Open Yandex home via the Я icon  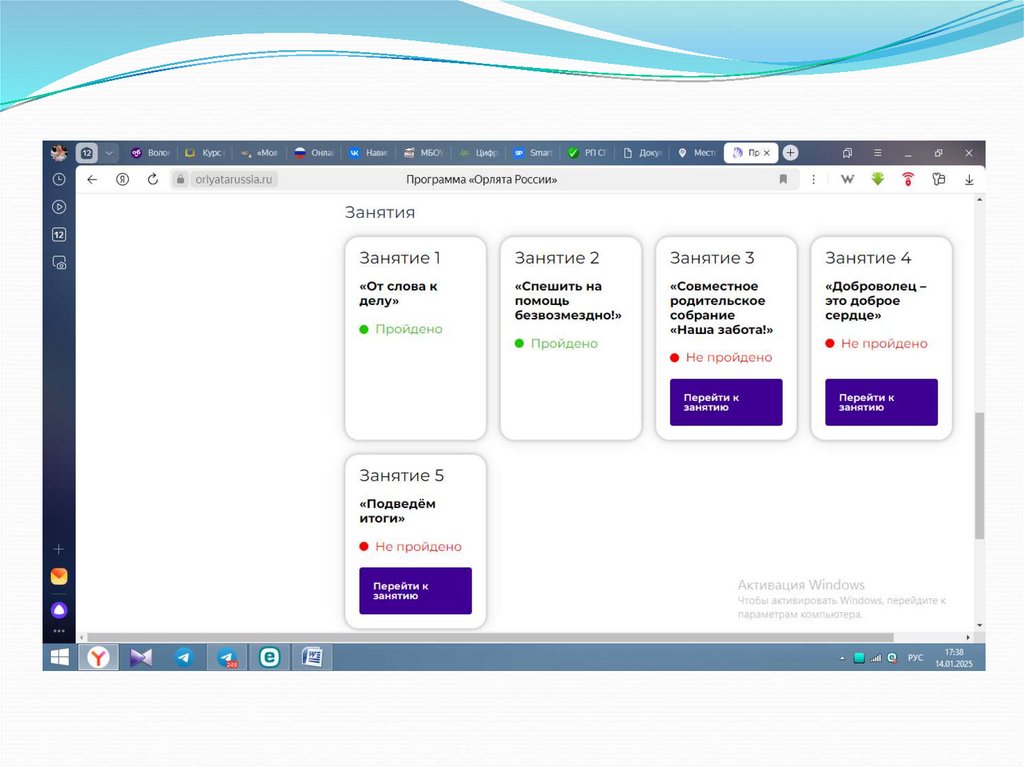pos(122,179)
